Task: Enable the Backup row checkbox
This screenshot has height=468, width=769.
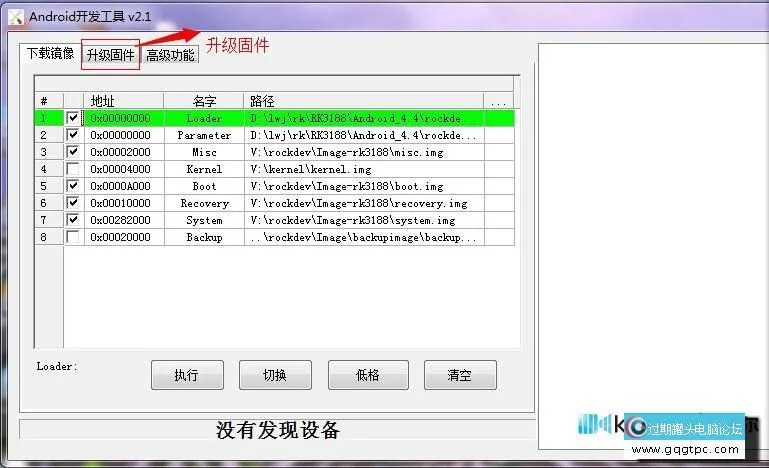Action: 73,237
